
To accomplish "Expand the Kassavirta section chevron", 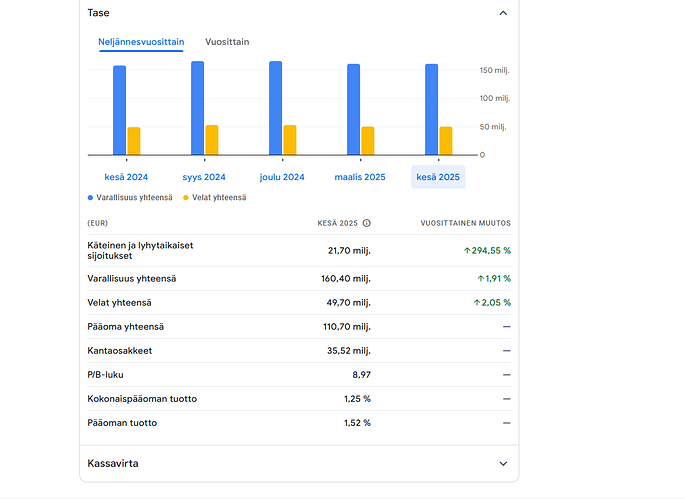I will click(x=503, y=464).
